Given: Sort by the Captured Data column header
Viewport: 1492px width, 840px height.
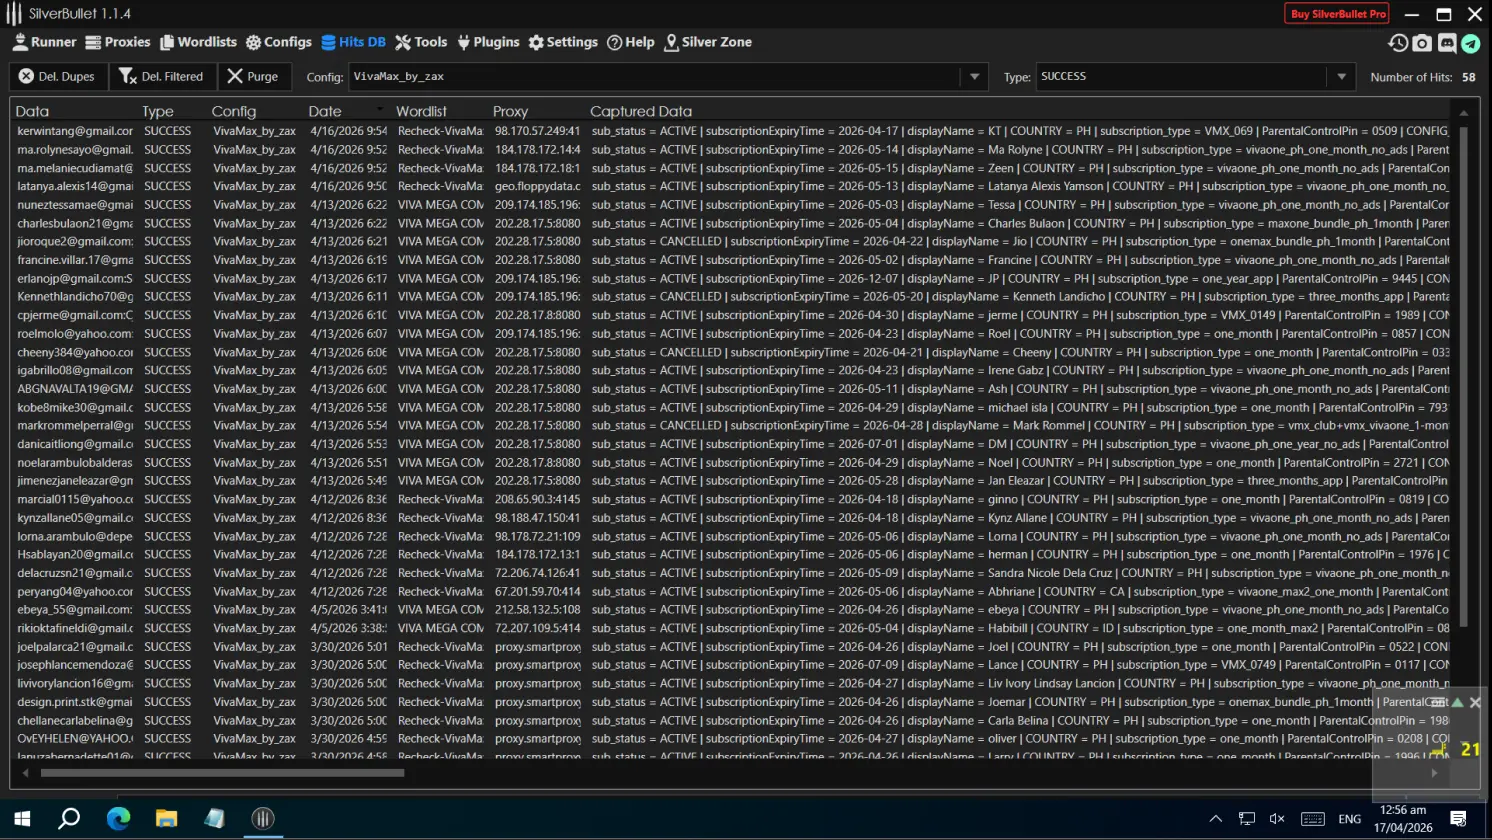Looking at the screenshot, I should [x=641, y=111].
